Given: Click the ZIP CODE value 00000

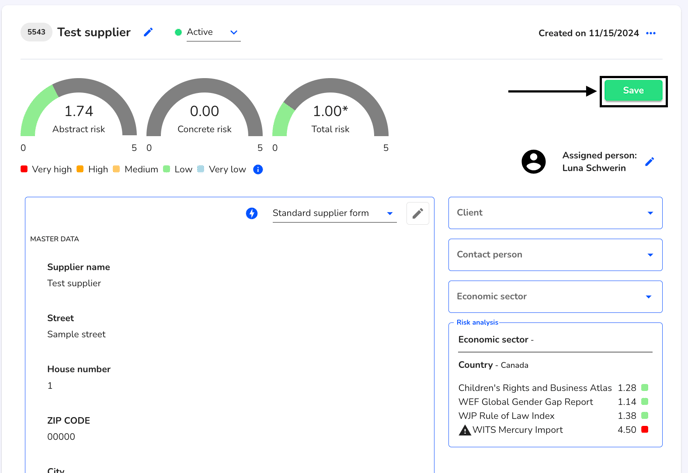Looking at the screenshot, I should tap(61, 437).
